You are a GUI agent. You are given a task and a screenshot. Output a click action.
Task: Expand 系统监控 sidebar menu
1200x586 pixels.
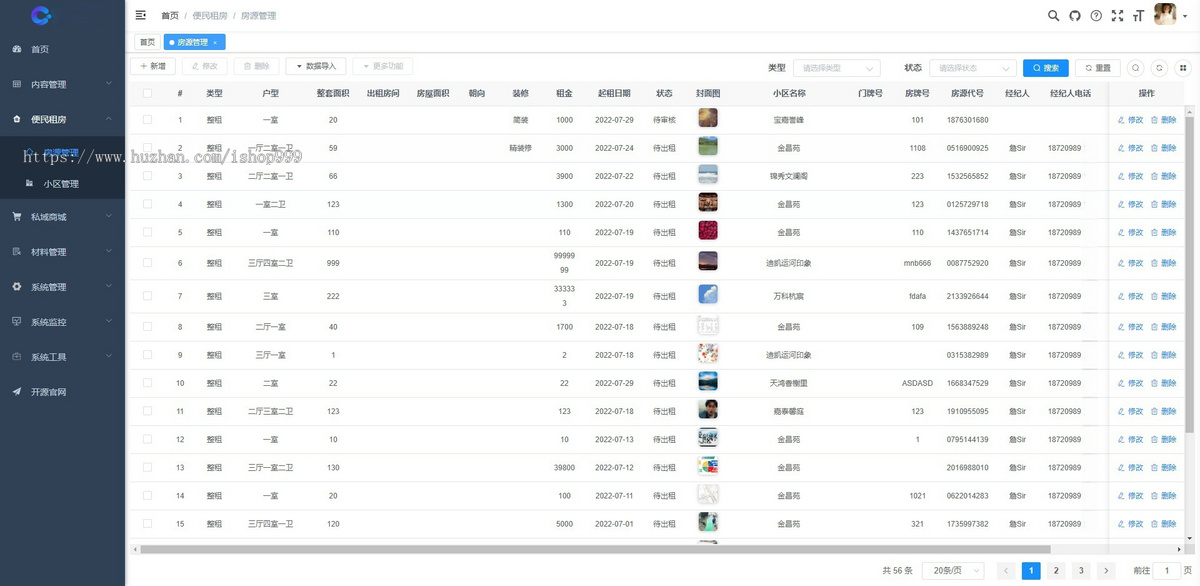pos(62,322)
